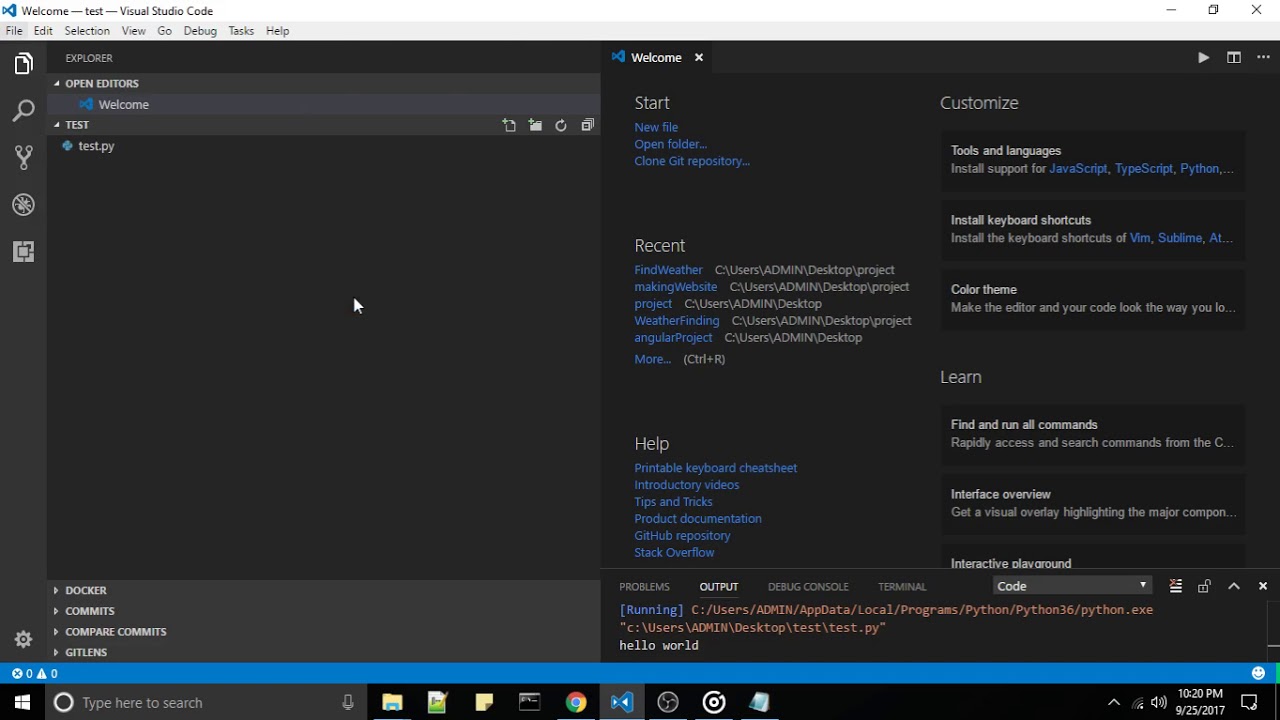Screen dimensions: 1280x720
Task: Open the Windows action center
Action: click(1249, 702)
